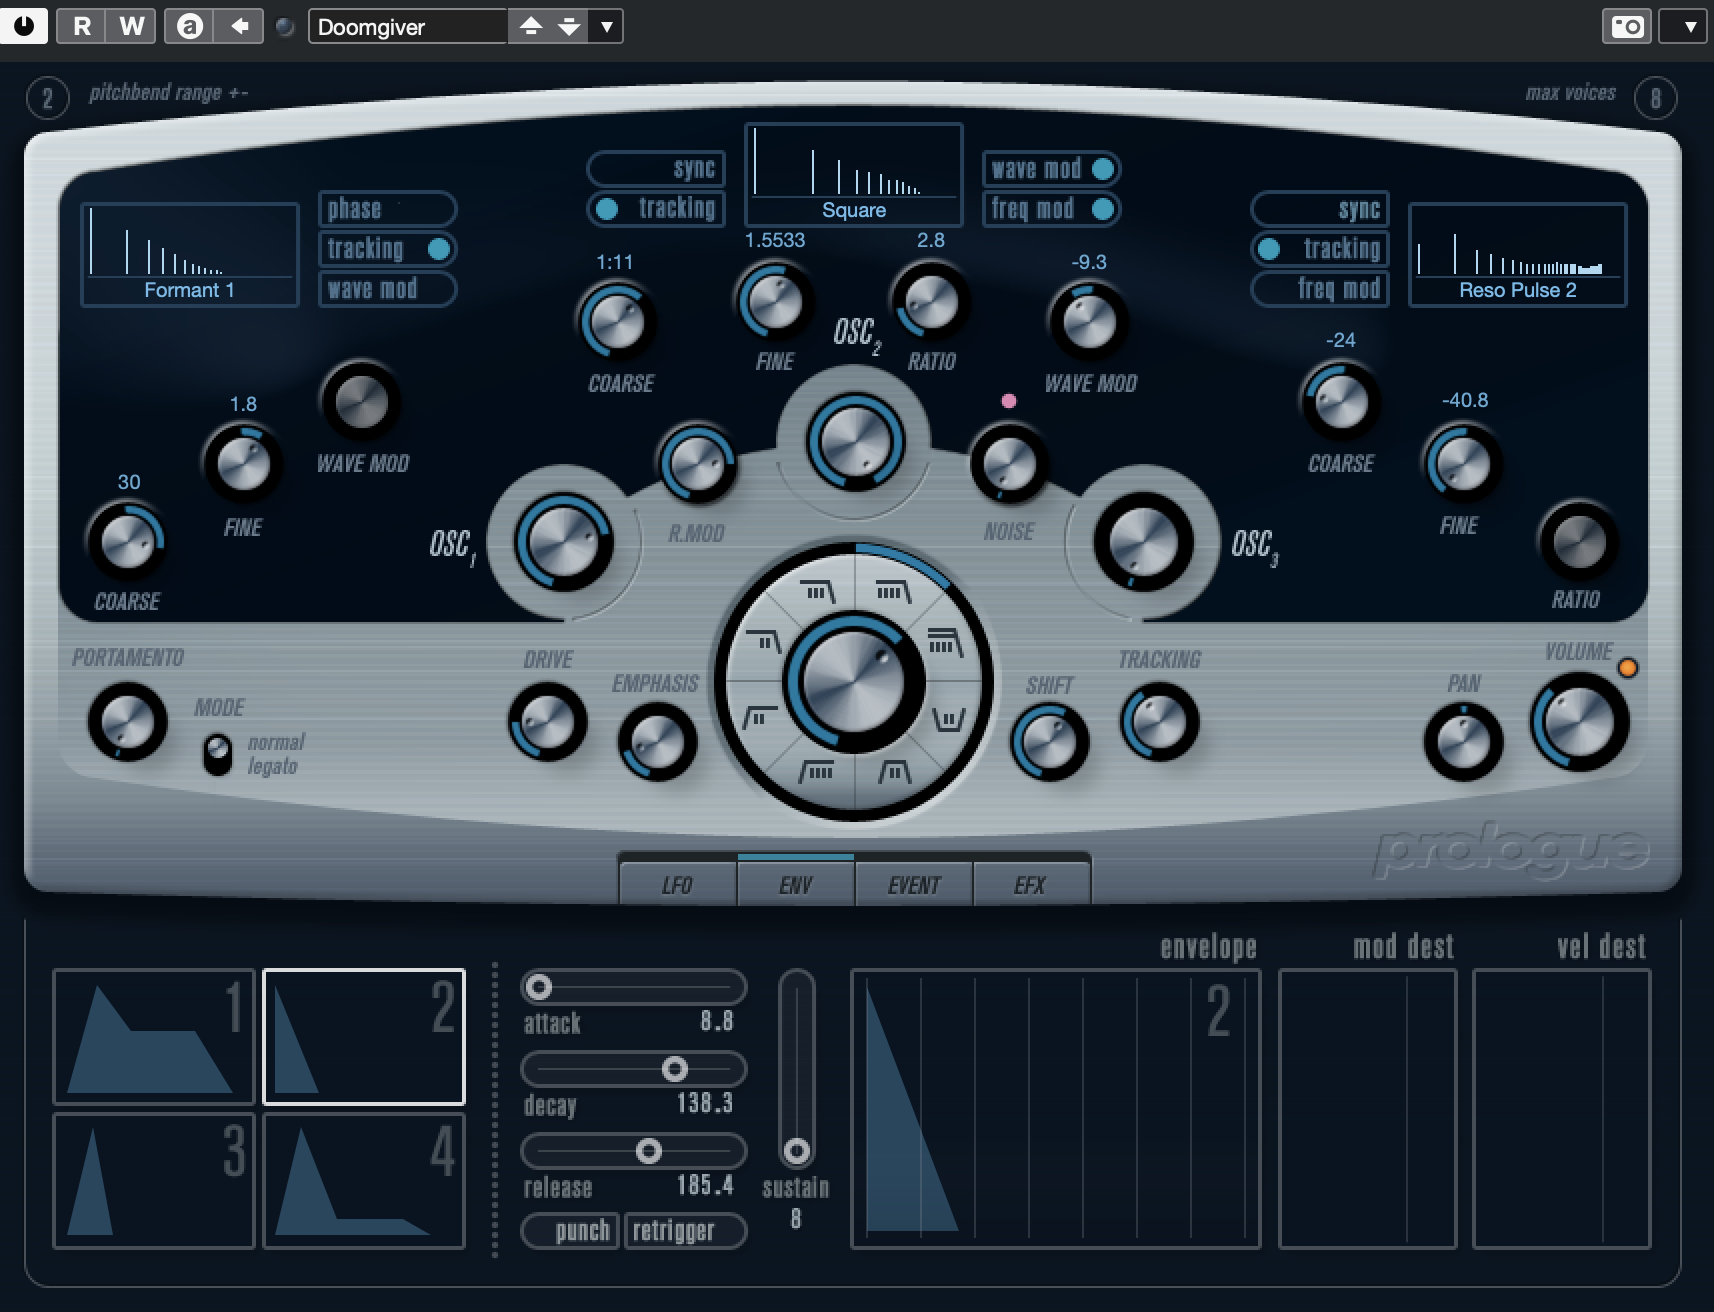Load the previous preset with up arrow
Image resolution: width=1714 pixels, height=1312 pixels.
point(530,26)
